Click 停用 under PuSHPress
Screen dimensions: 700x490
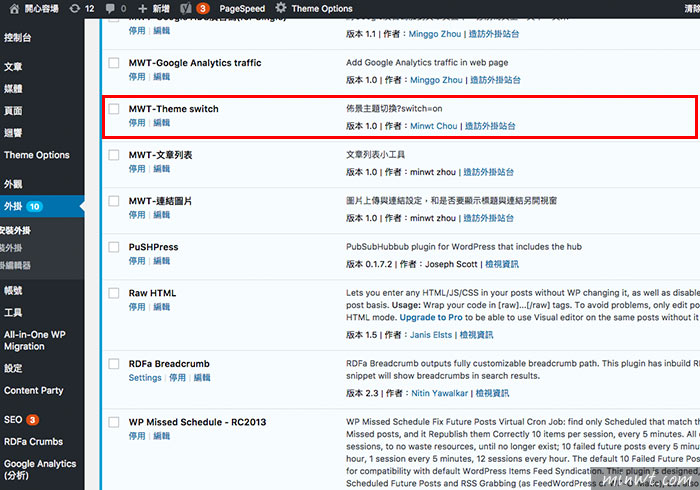[137, 261]
